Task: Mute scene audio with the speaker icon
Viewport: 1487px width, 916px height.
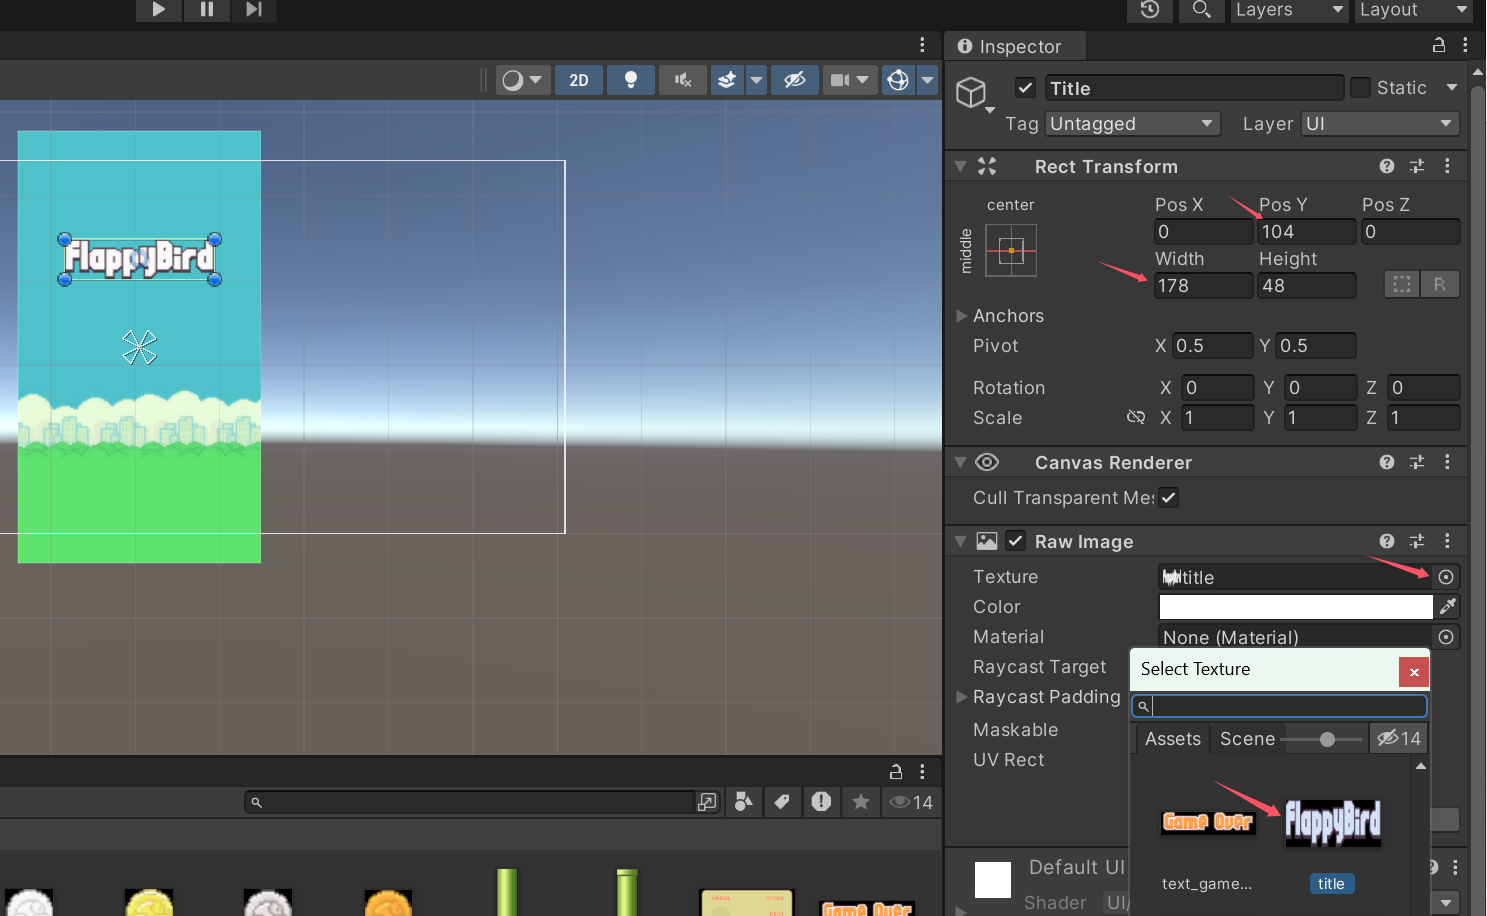Action: point(683,80)
